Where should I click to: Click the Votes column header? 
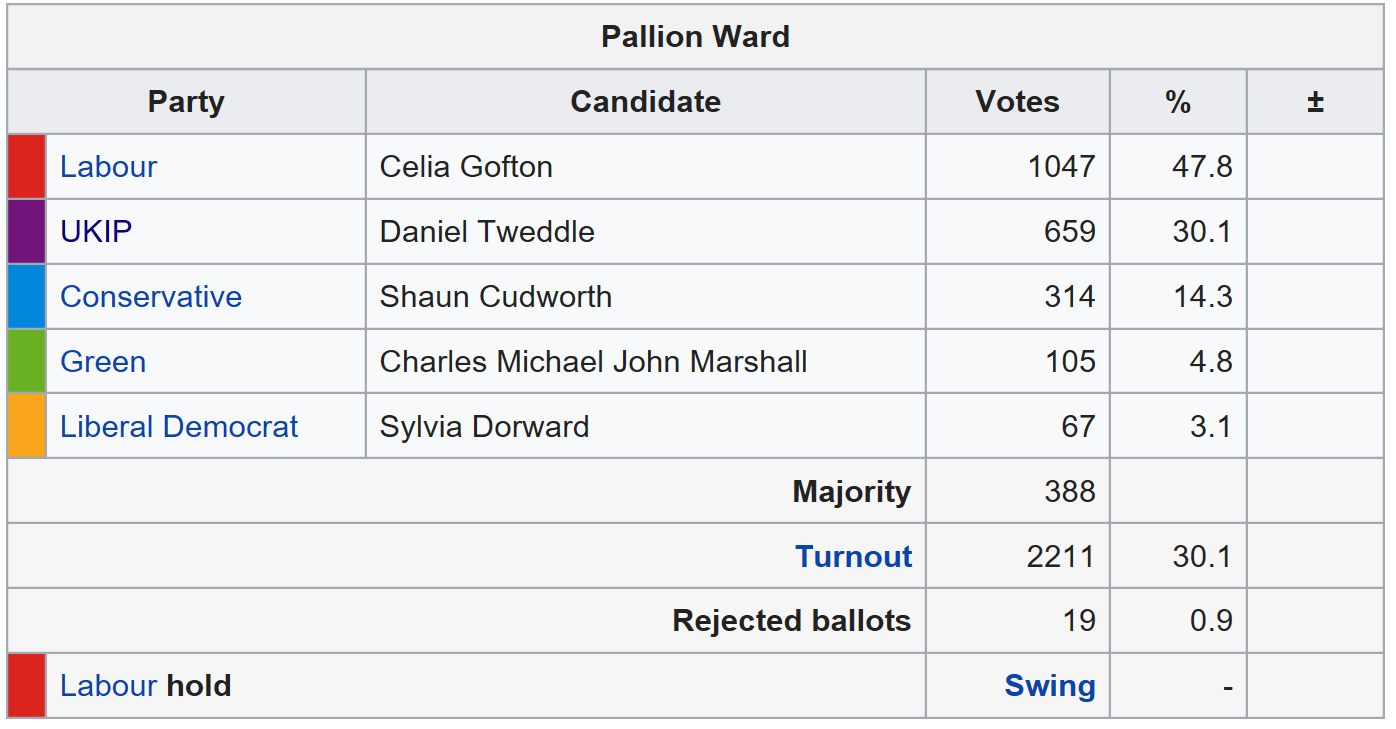coord(1017,102)
